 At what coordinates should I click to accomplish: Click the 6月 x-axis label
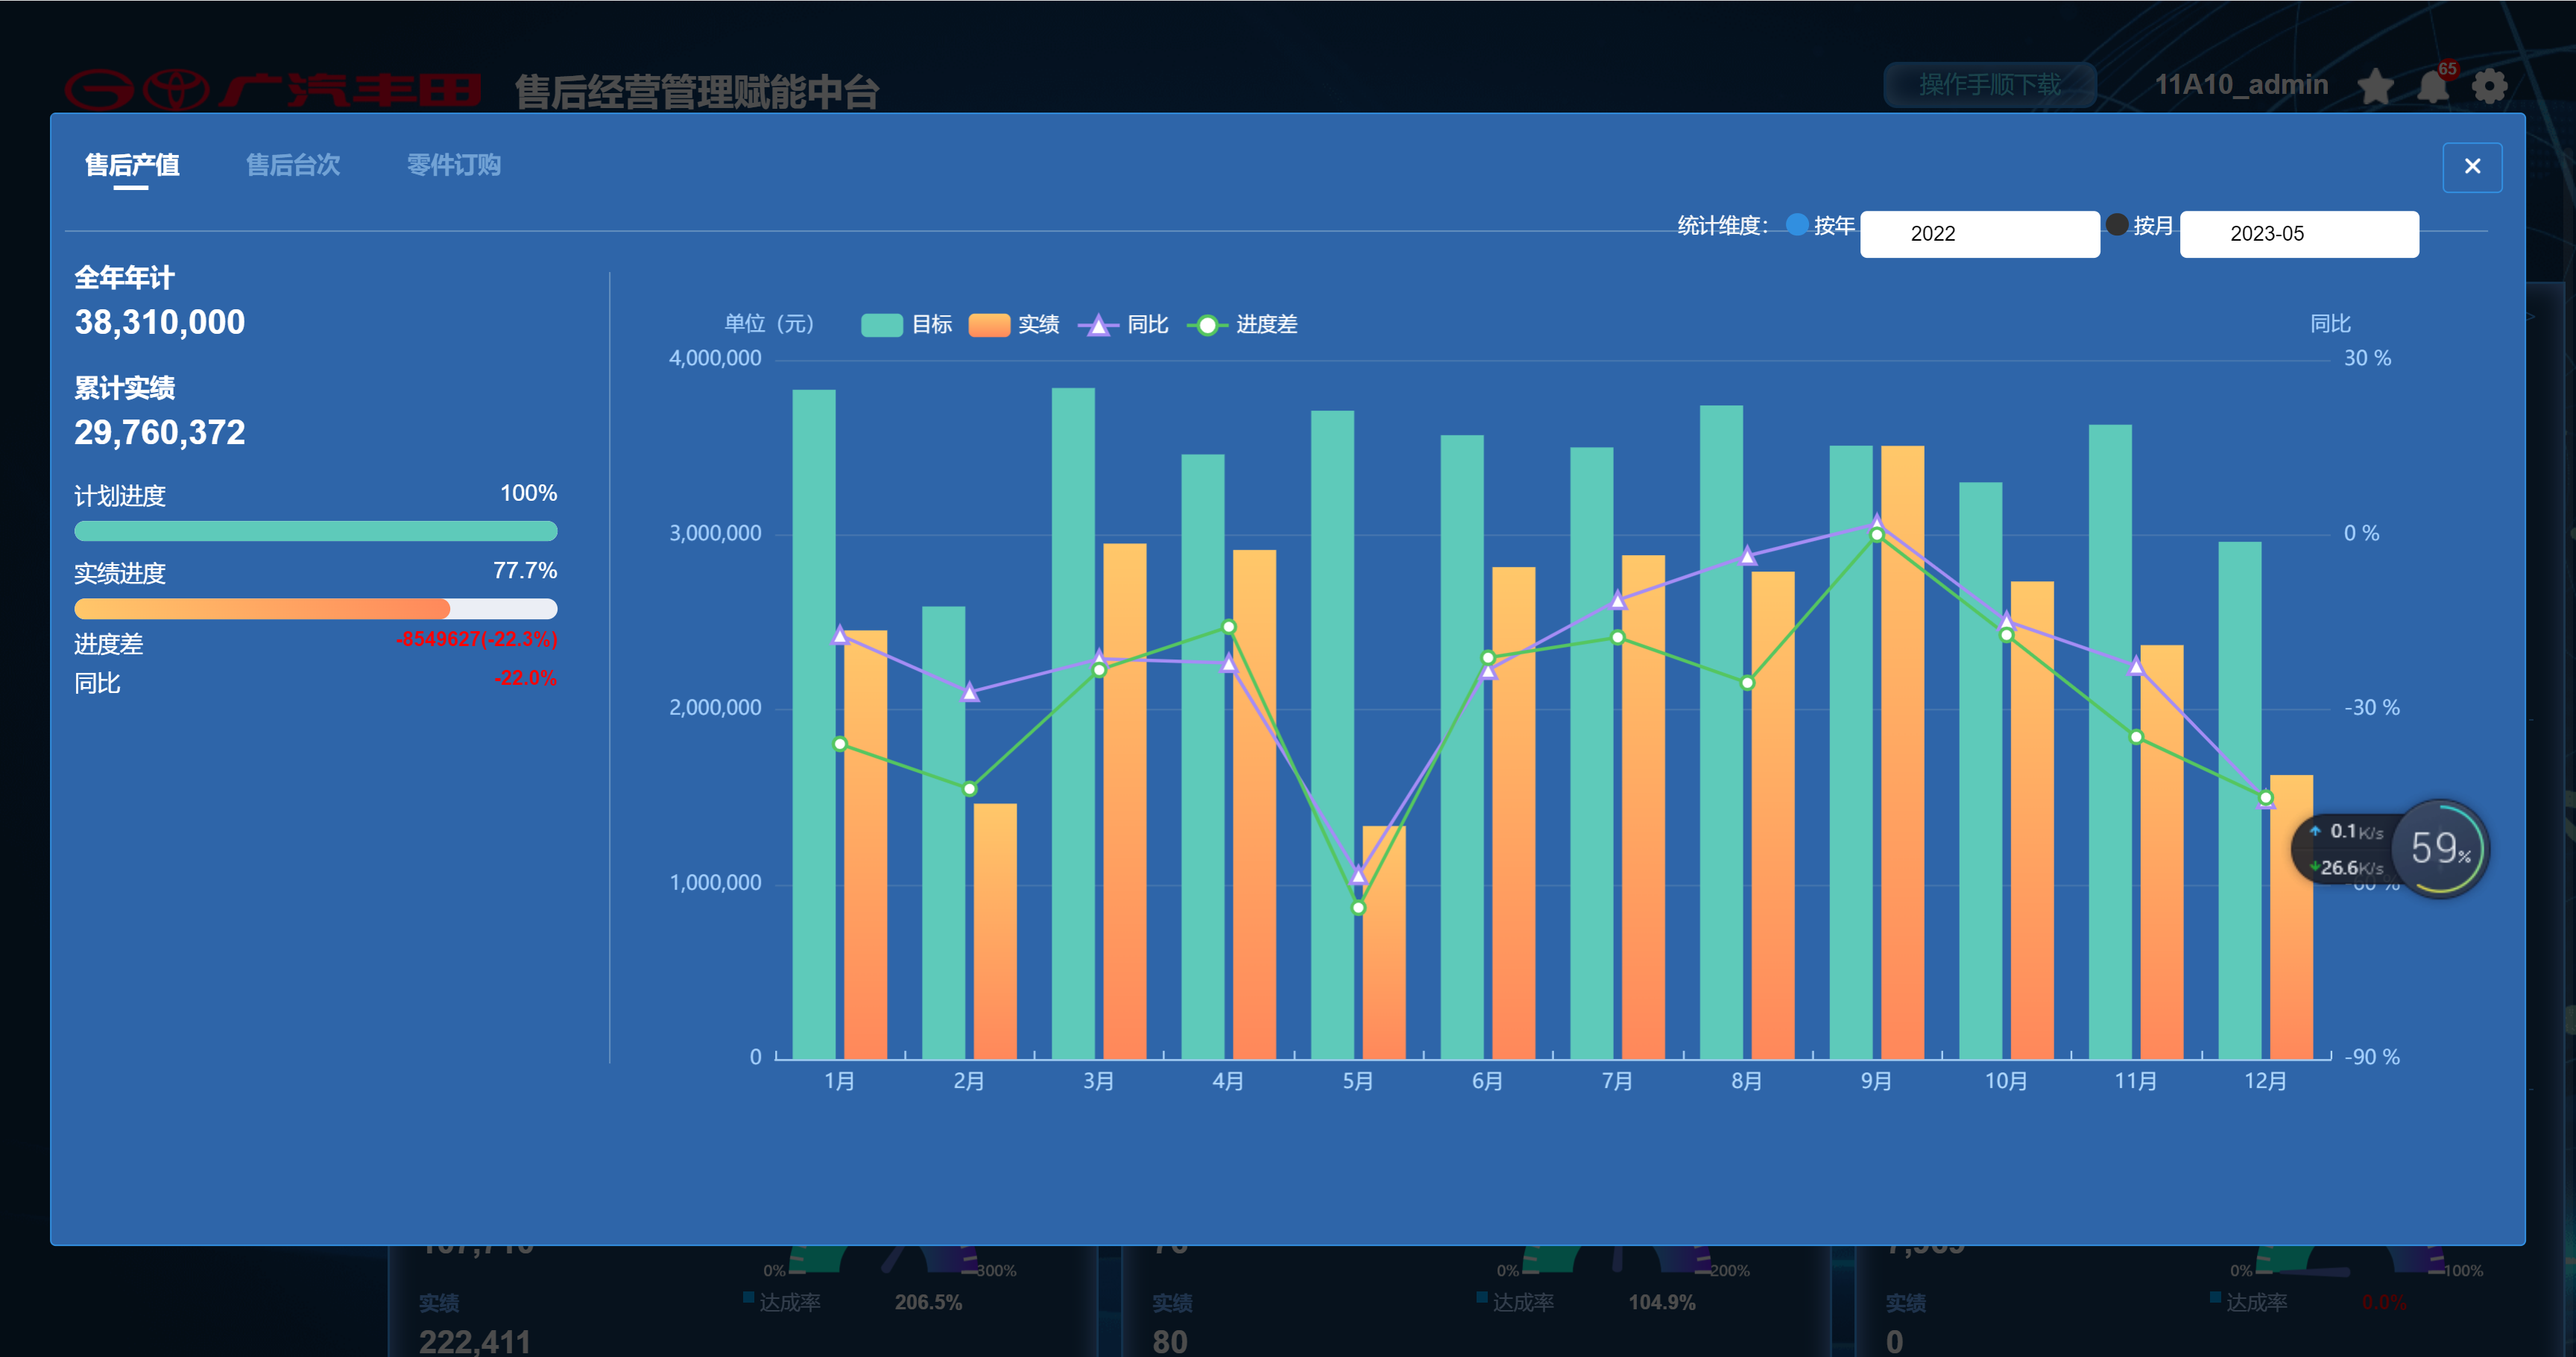(x=1487, y=1081)
